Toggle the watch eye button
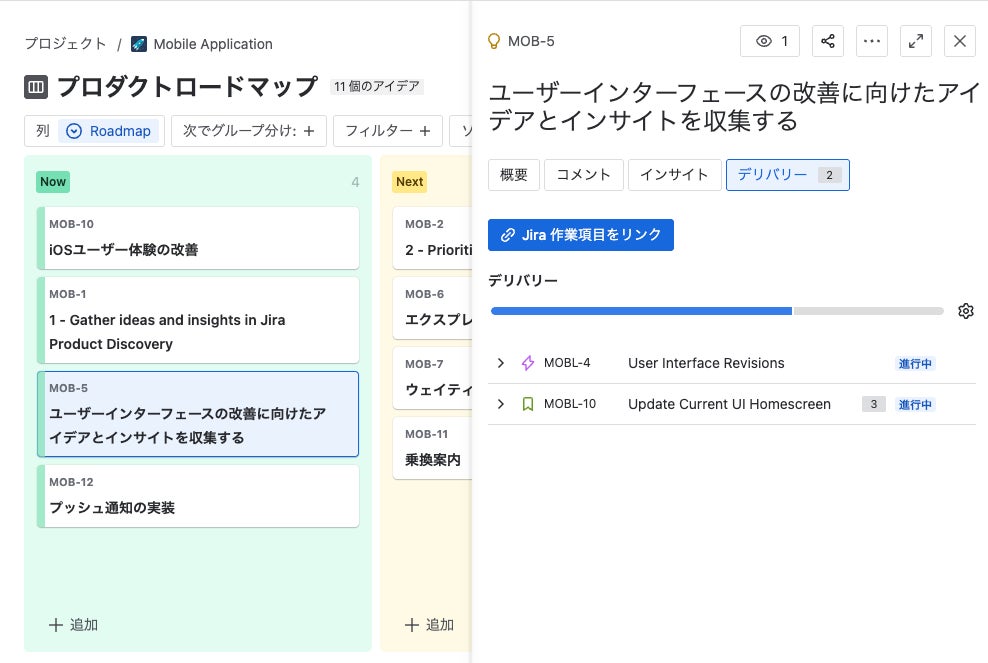The image size is (988, 663). (770, 41)
